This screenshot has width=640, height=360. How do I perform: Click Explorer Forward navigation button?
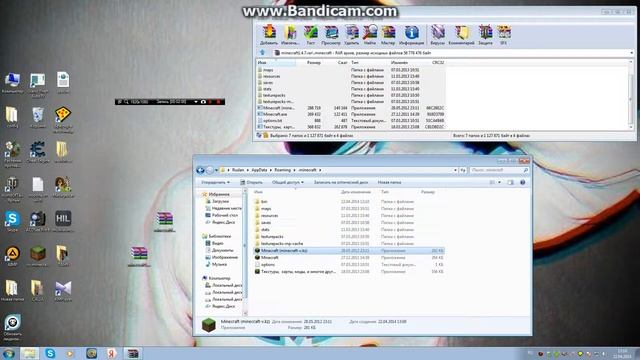209,170
